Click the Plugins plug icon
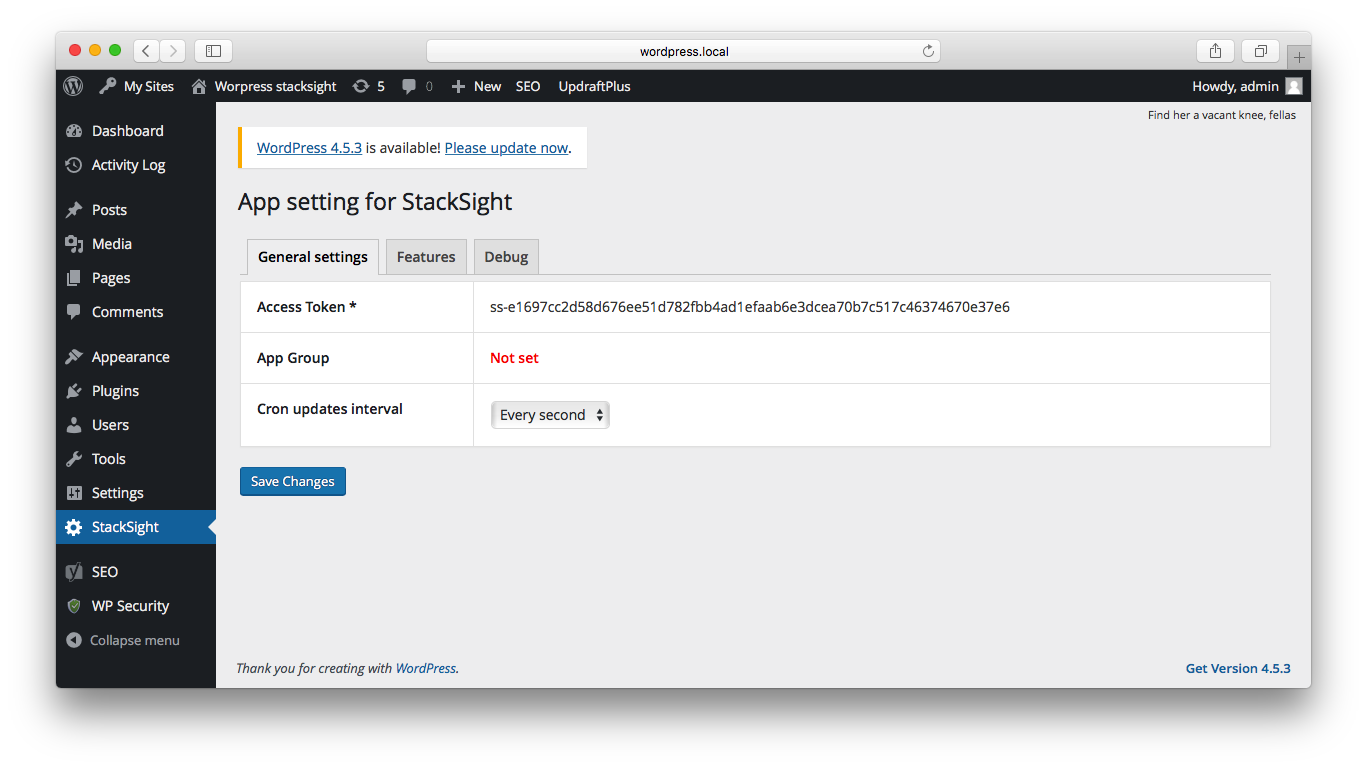This screenshot has height=768, width=1367. coord(74,391)
